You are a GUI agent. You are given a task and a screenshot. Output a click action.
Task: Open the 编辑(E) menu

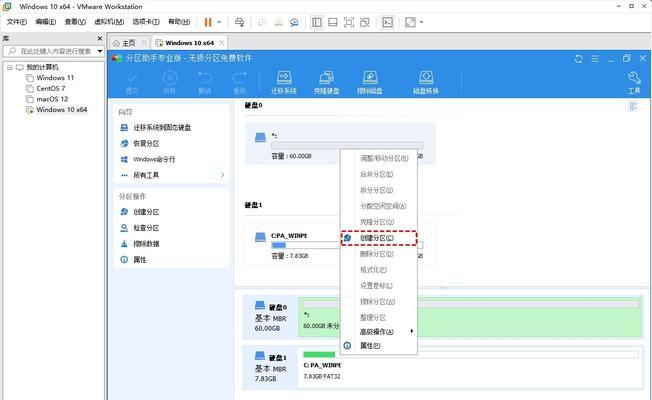[x=45, y=22]
